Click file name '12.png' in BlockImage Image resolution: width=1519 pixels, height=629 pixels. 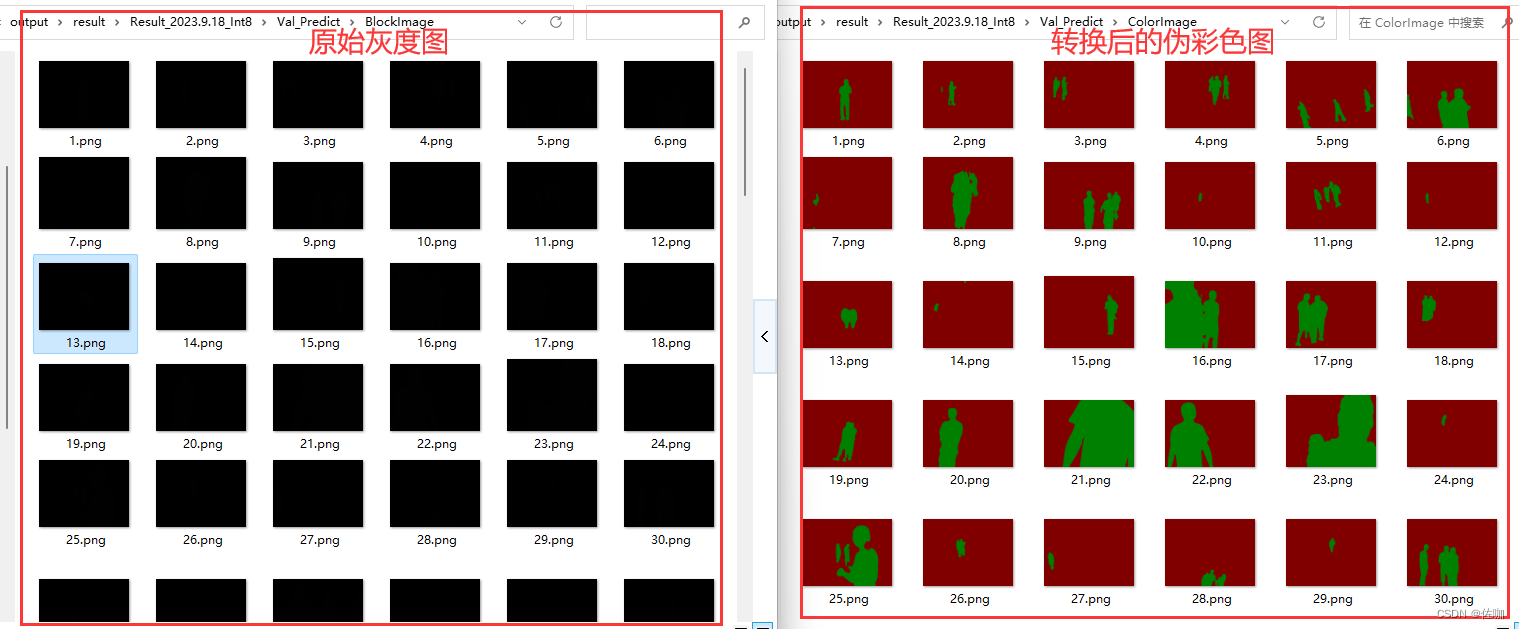tap(671, 242)
